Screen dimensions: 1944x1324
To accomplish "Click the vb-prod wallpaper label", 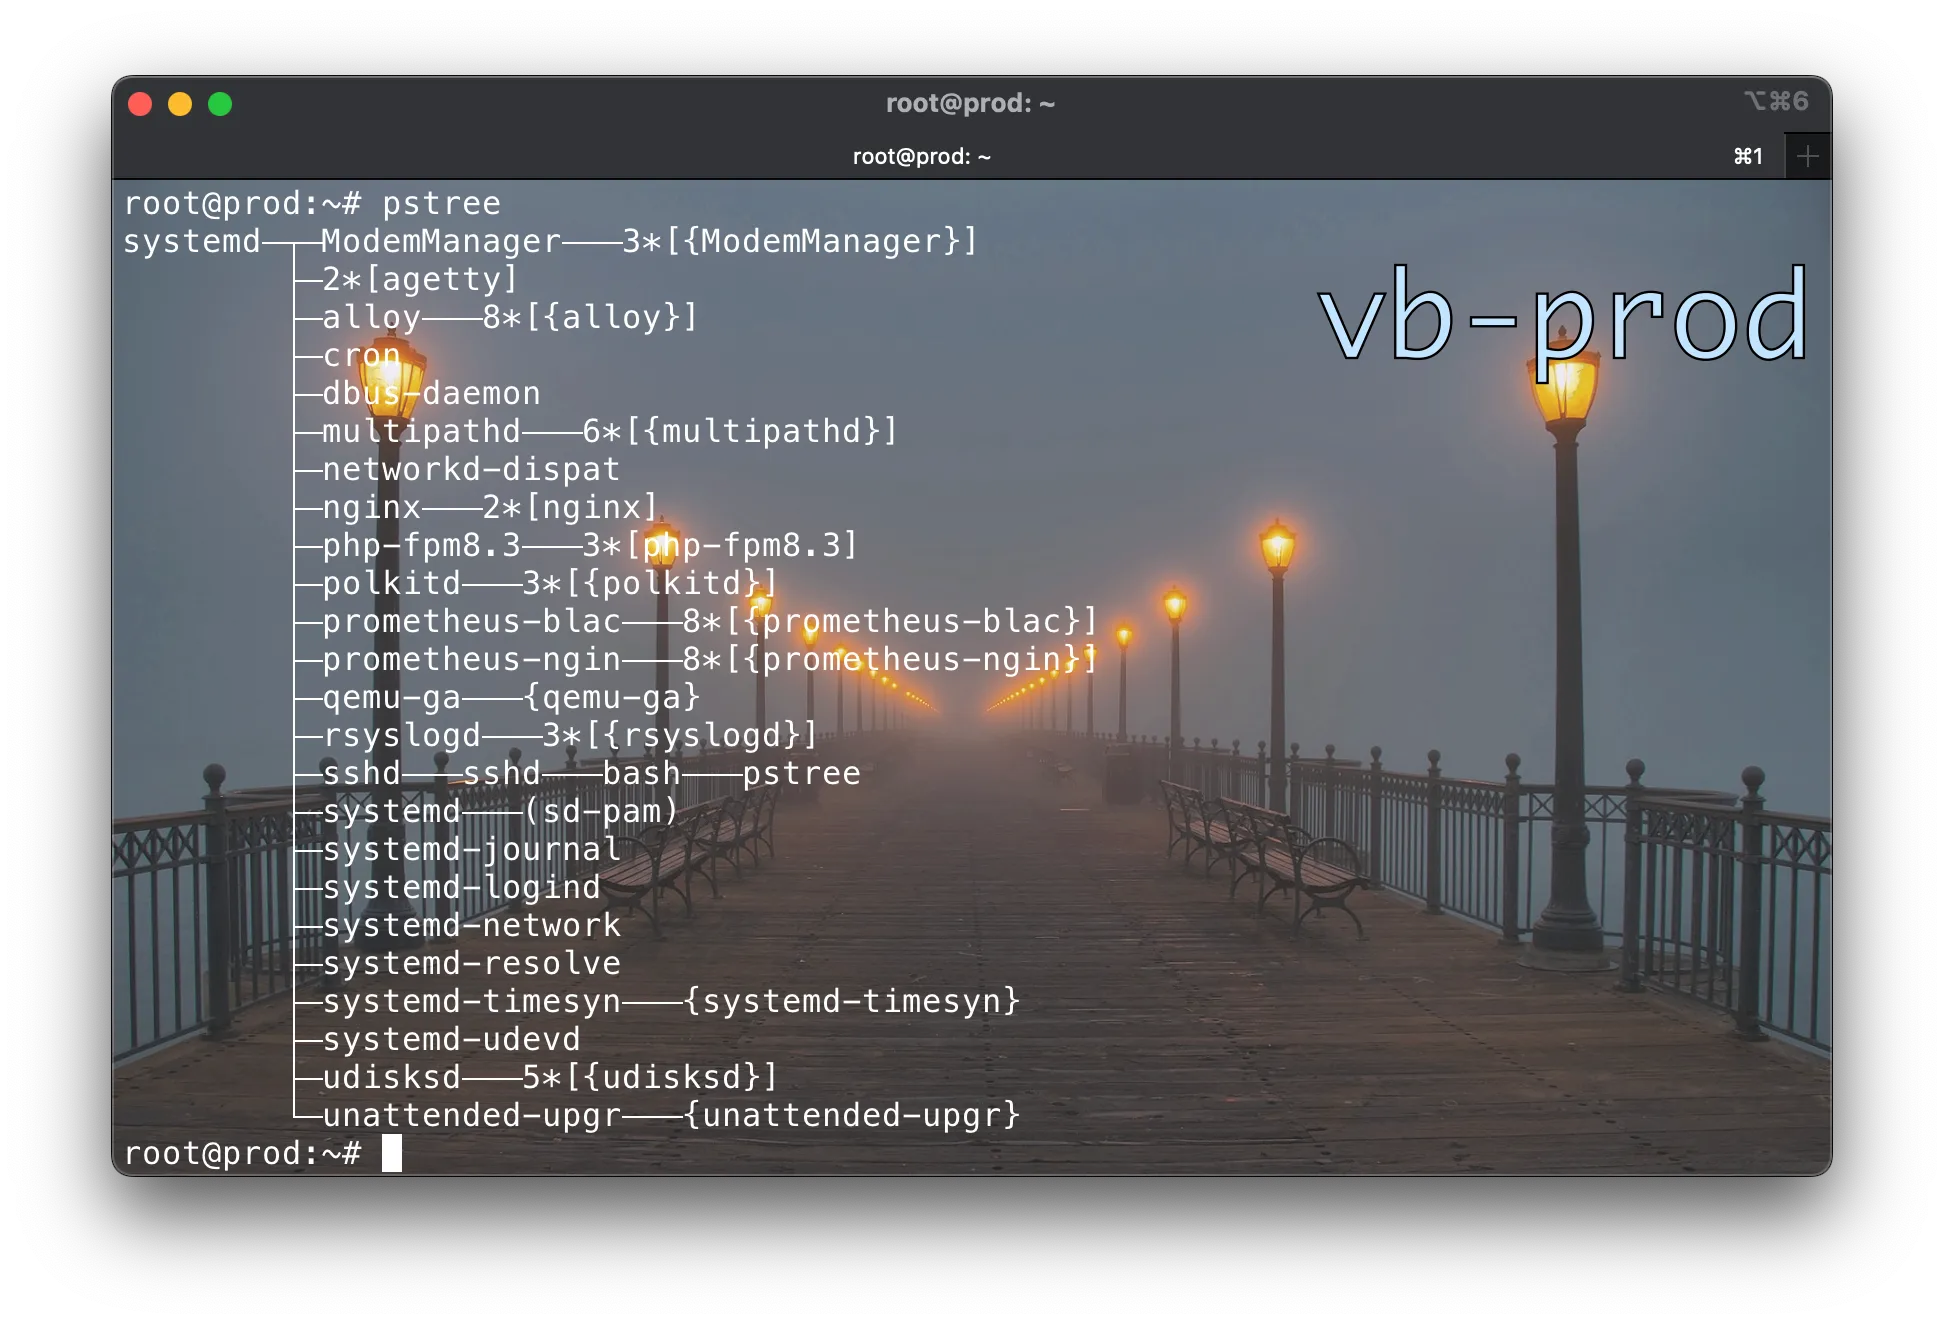I will [x=1562, y=320].
